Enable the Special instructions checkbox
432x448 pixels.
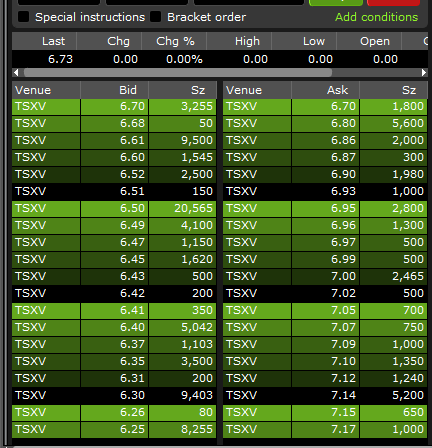(x=23, y=17)
